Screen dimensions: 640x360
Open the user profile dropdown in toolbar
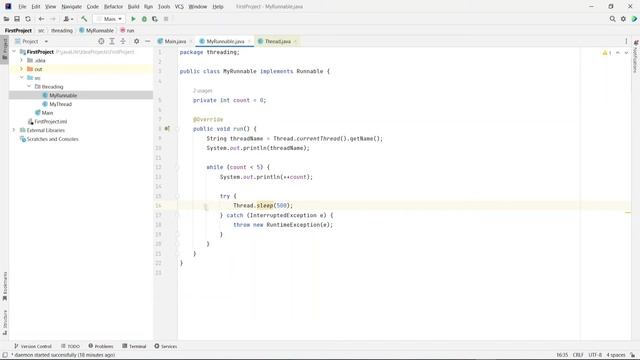pyautogui.click(x=68, y=19)
